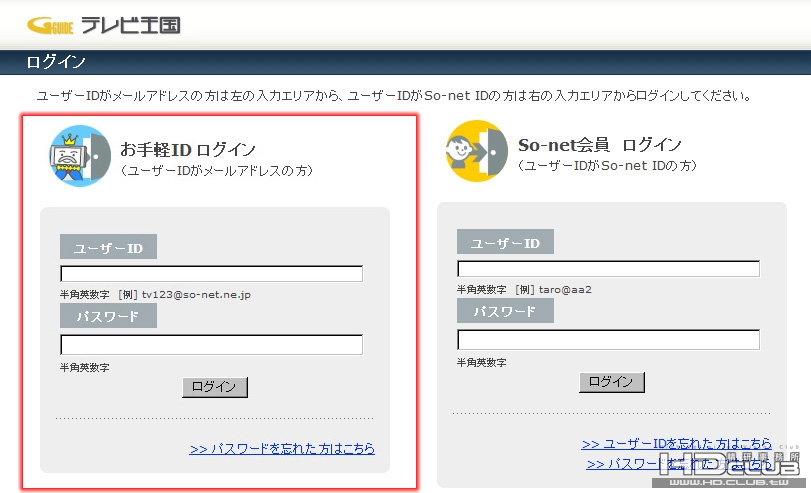Click the So-net会員 ユーザーID gray label
The image size is (811, 493).
pyautogui.click(x=505, y=242)
